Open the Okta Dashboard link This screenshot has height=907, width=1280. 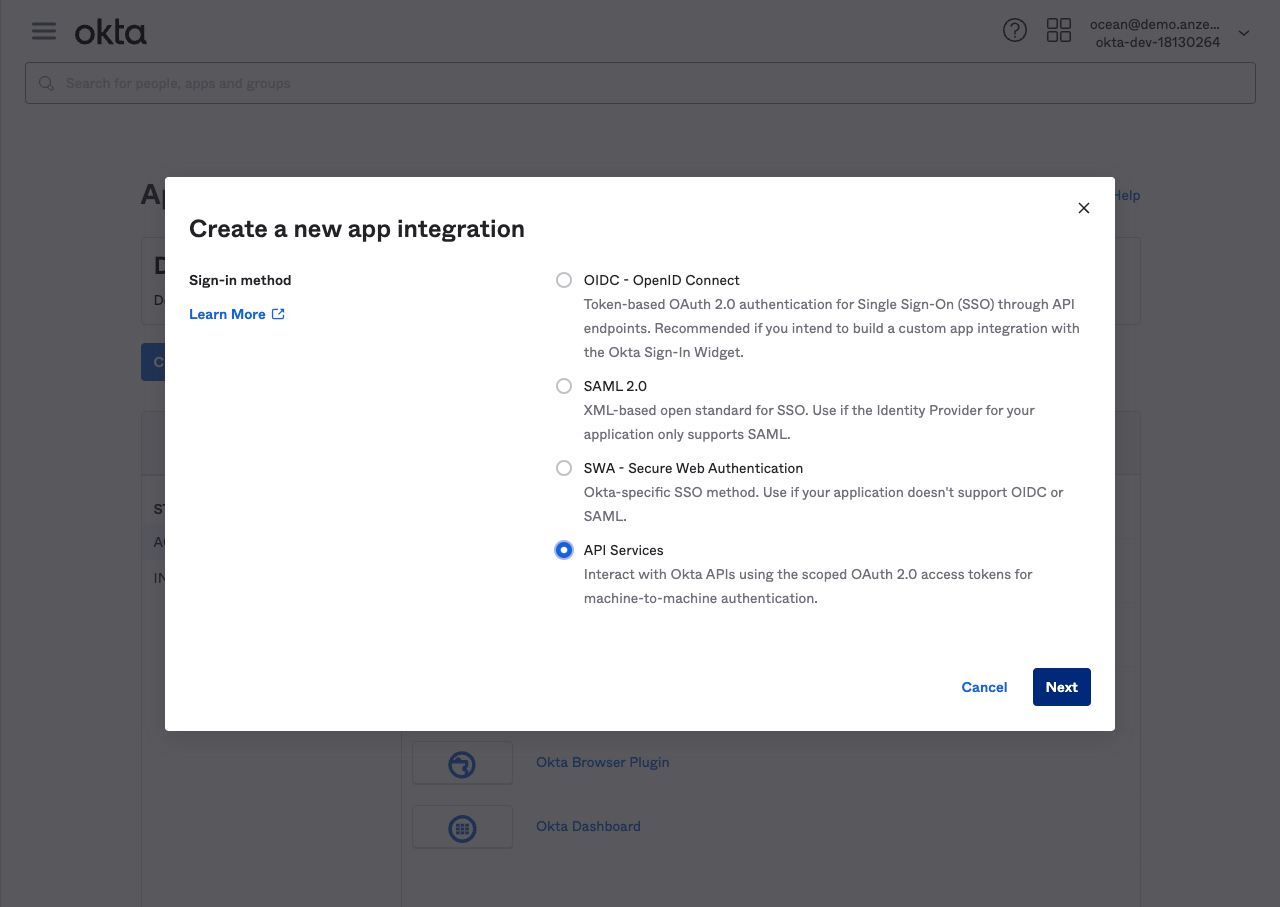588,826
